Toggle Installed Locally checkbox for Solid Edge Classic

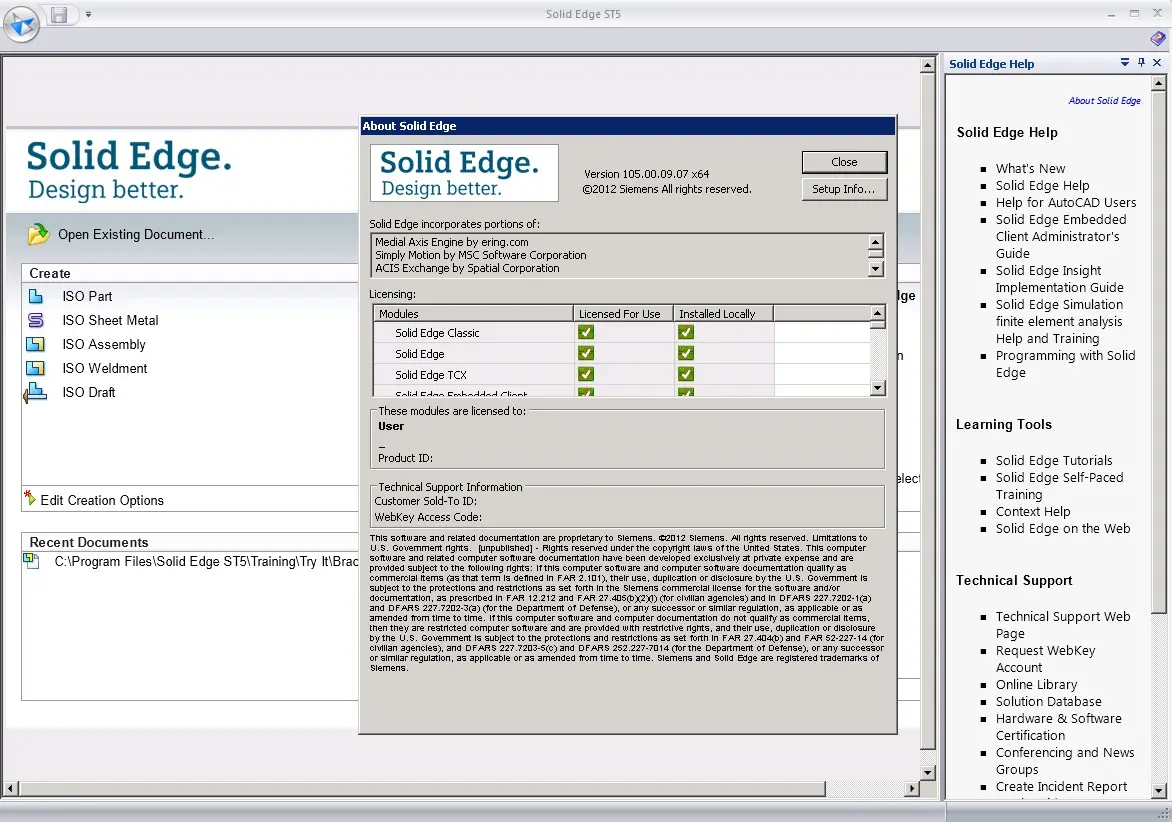pos(686,333)
